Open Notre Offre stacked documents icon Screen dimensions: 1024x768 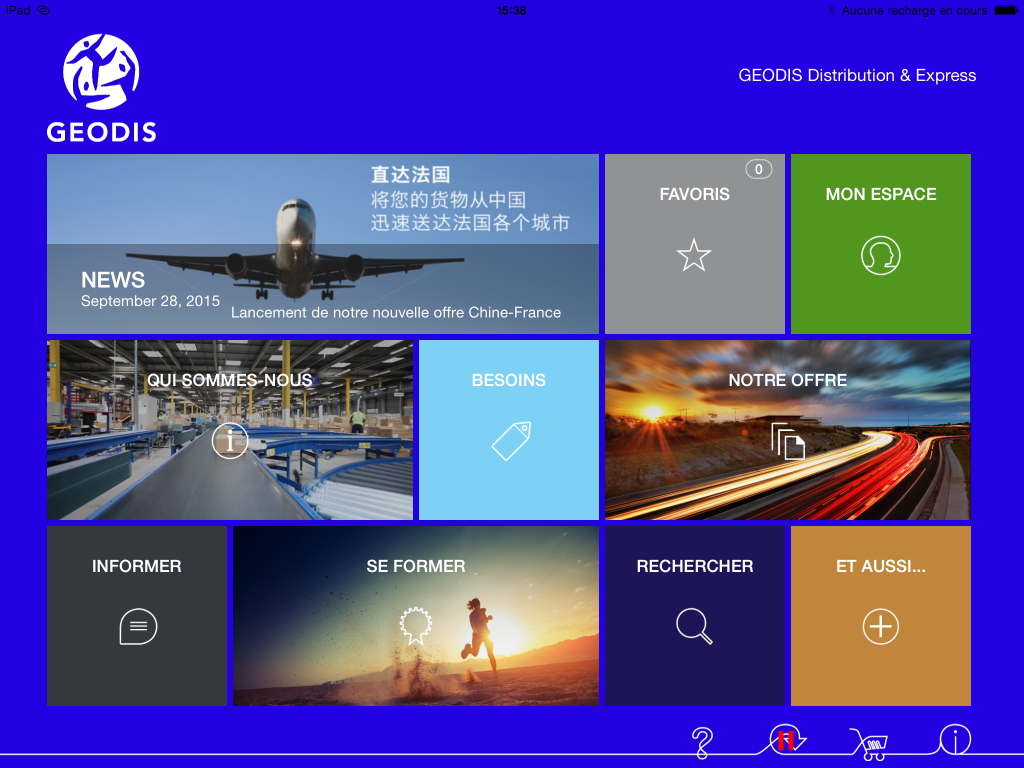point(788,441)
